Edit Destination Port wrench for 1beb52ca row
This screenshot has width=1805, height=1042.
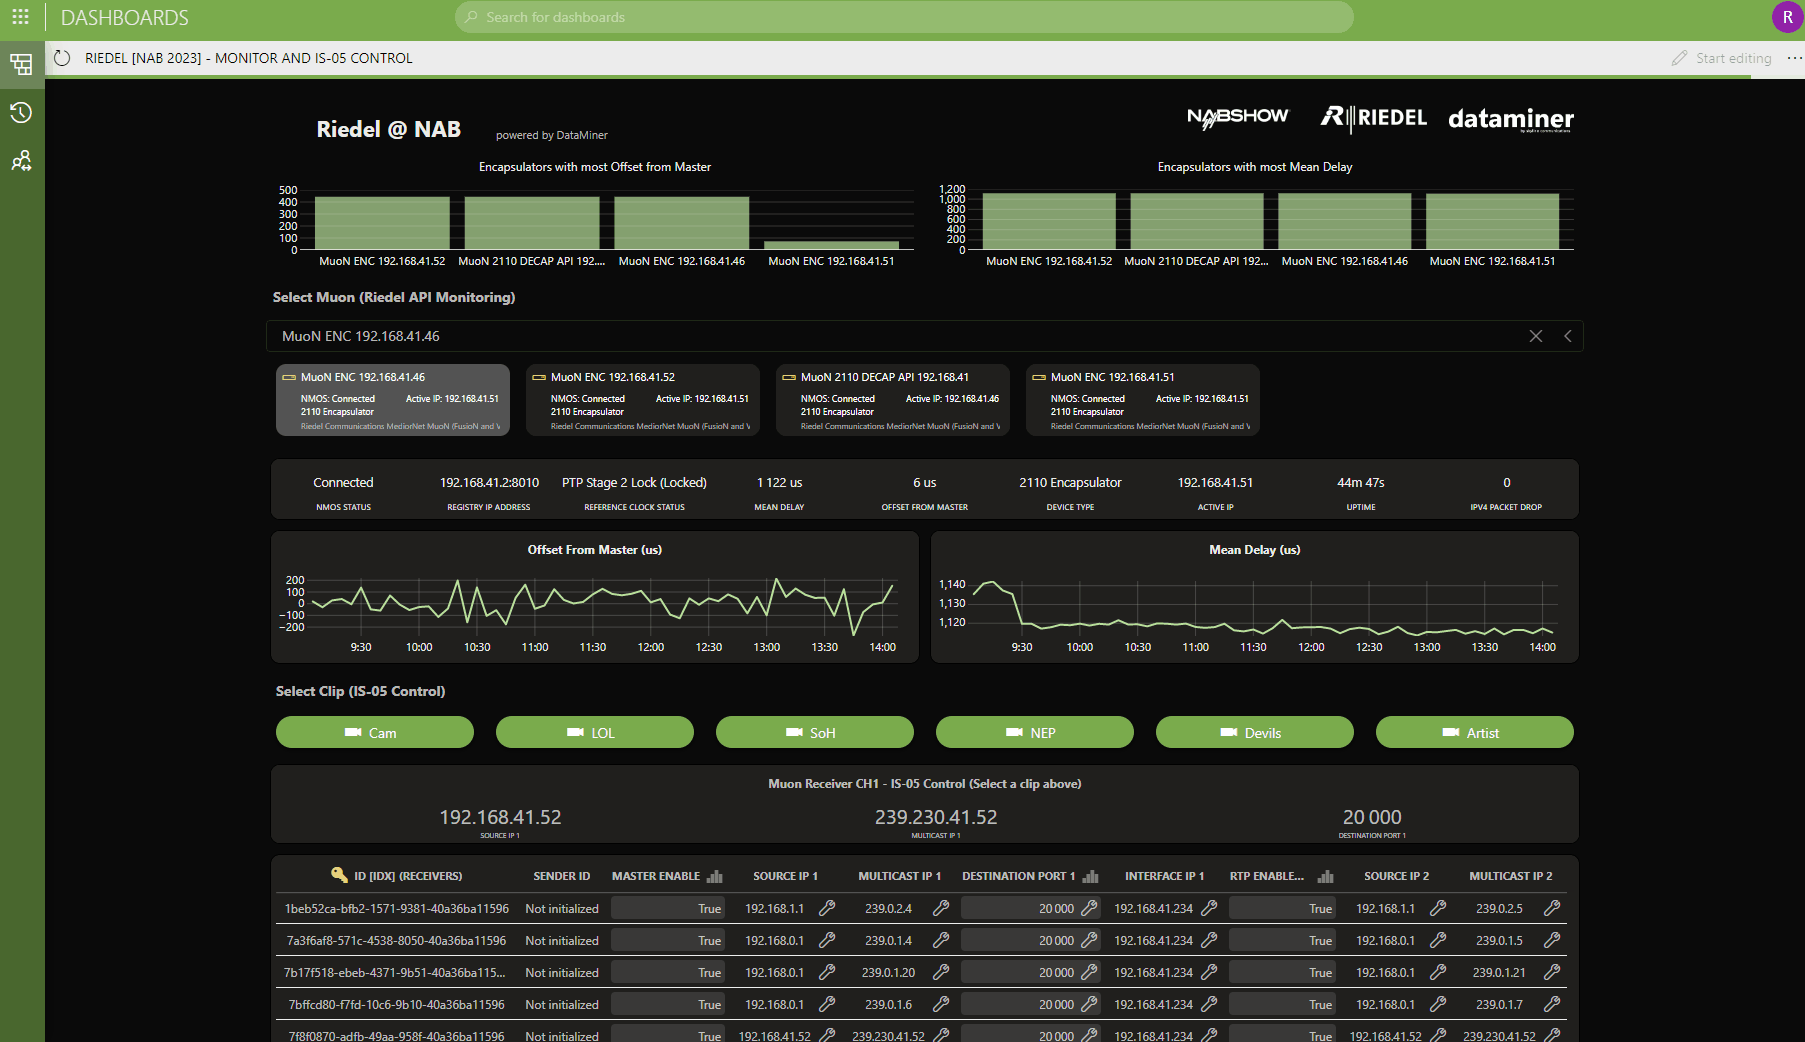1090,908
